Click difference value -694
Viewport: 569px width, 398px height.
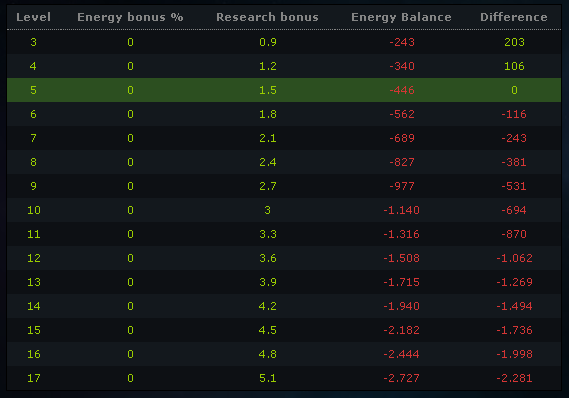514,210
